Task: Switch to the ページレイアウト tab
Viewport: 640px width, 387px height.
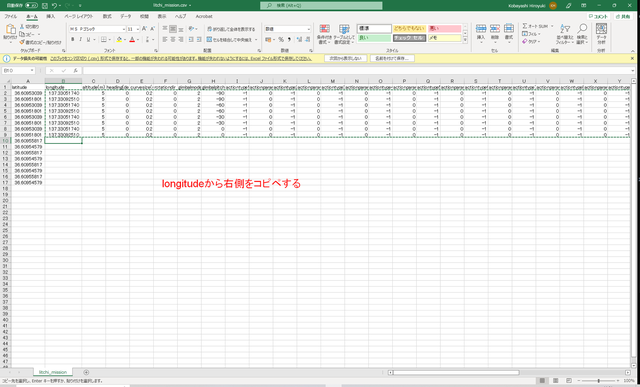Action: point(78,16)
